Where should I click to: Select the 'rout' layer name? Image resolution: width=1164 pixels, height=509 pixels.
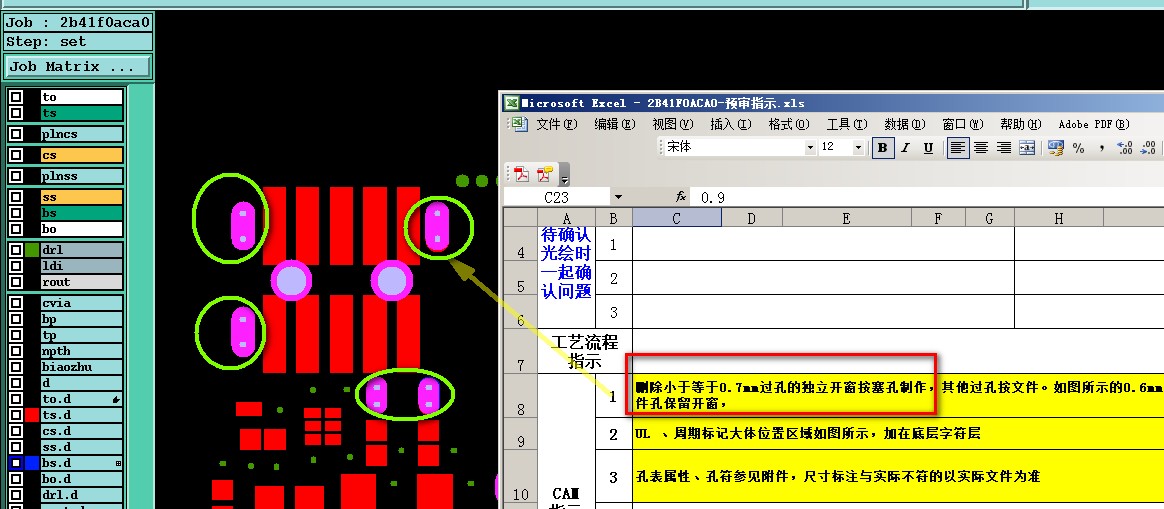(x=82, y=282)
